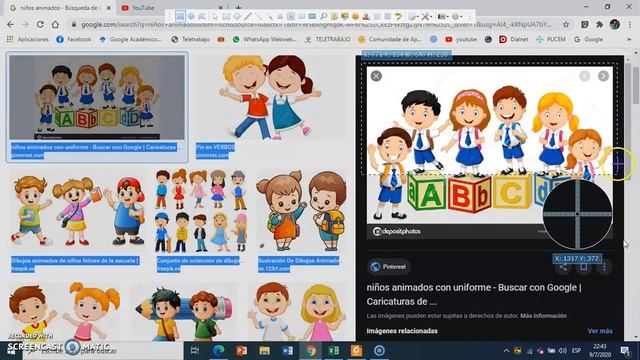The width and height of the screenshot is (640, 360).
Task: Open the Chrome extensions puzzle icon
Action: tap(599, 24)
